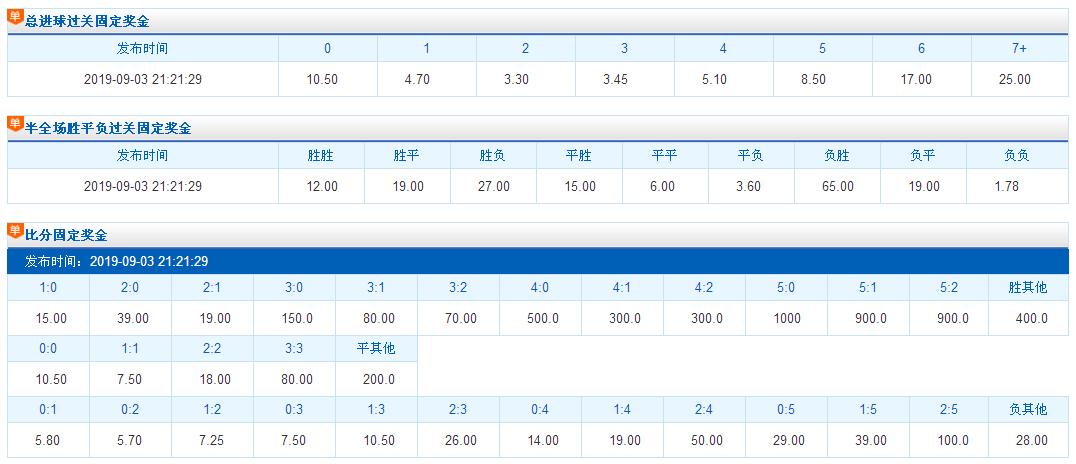Pick score 5:0 odds 1000
The width and height of the screenshot is (1076, 464).
click(x=786, y=318)
